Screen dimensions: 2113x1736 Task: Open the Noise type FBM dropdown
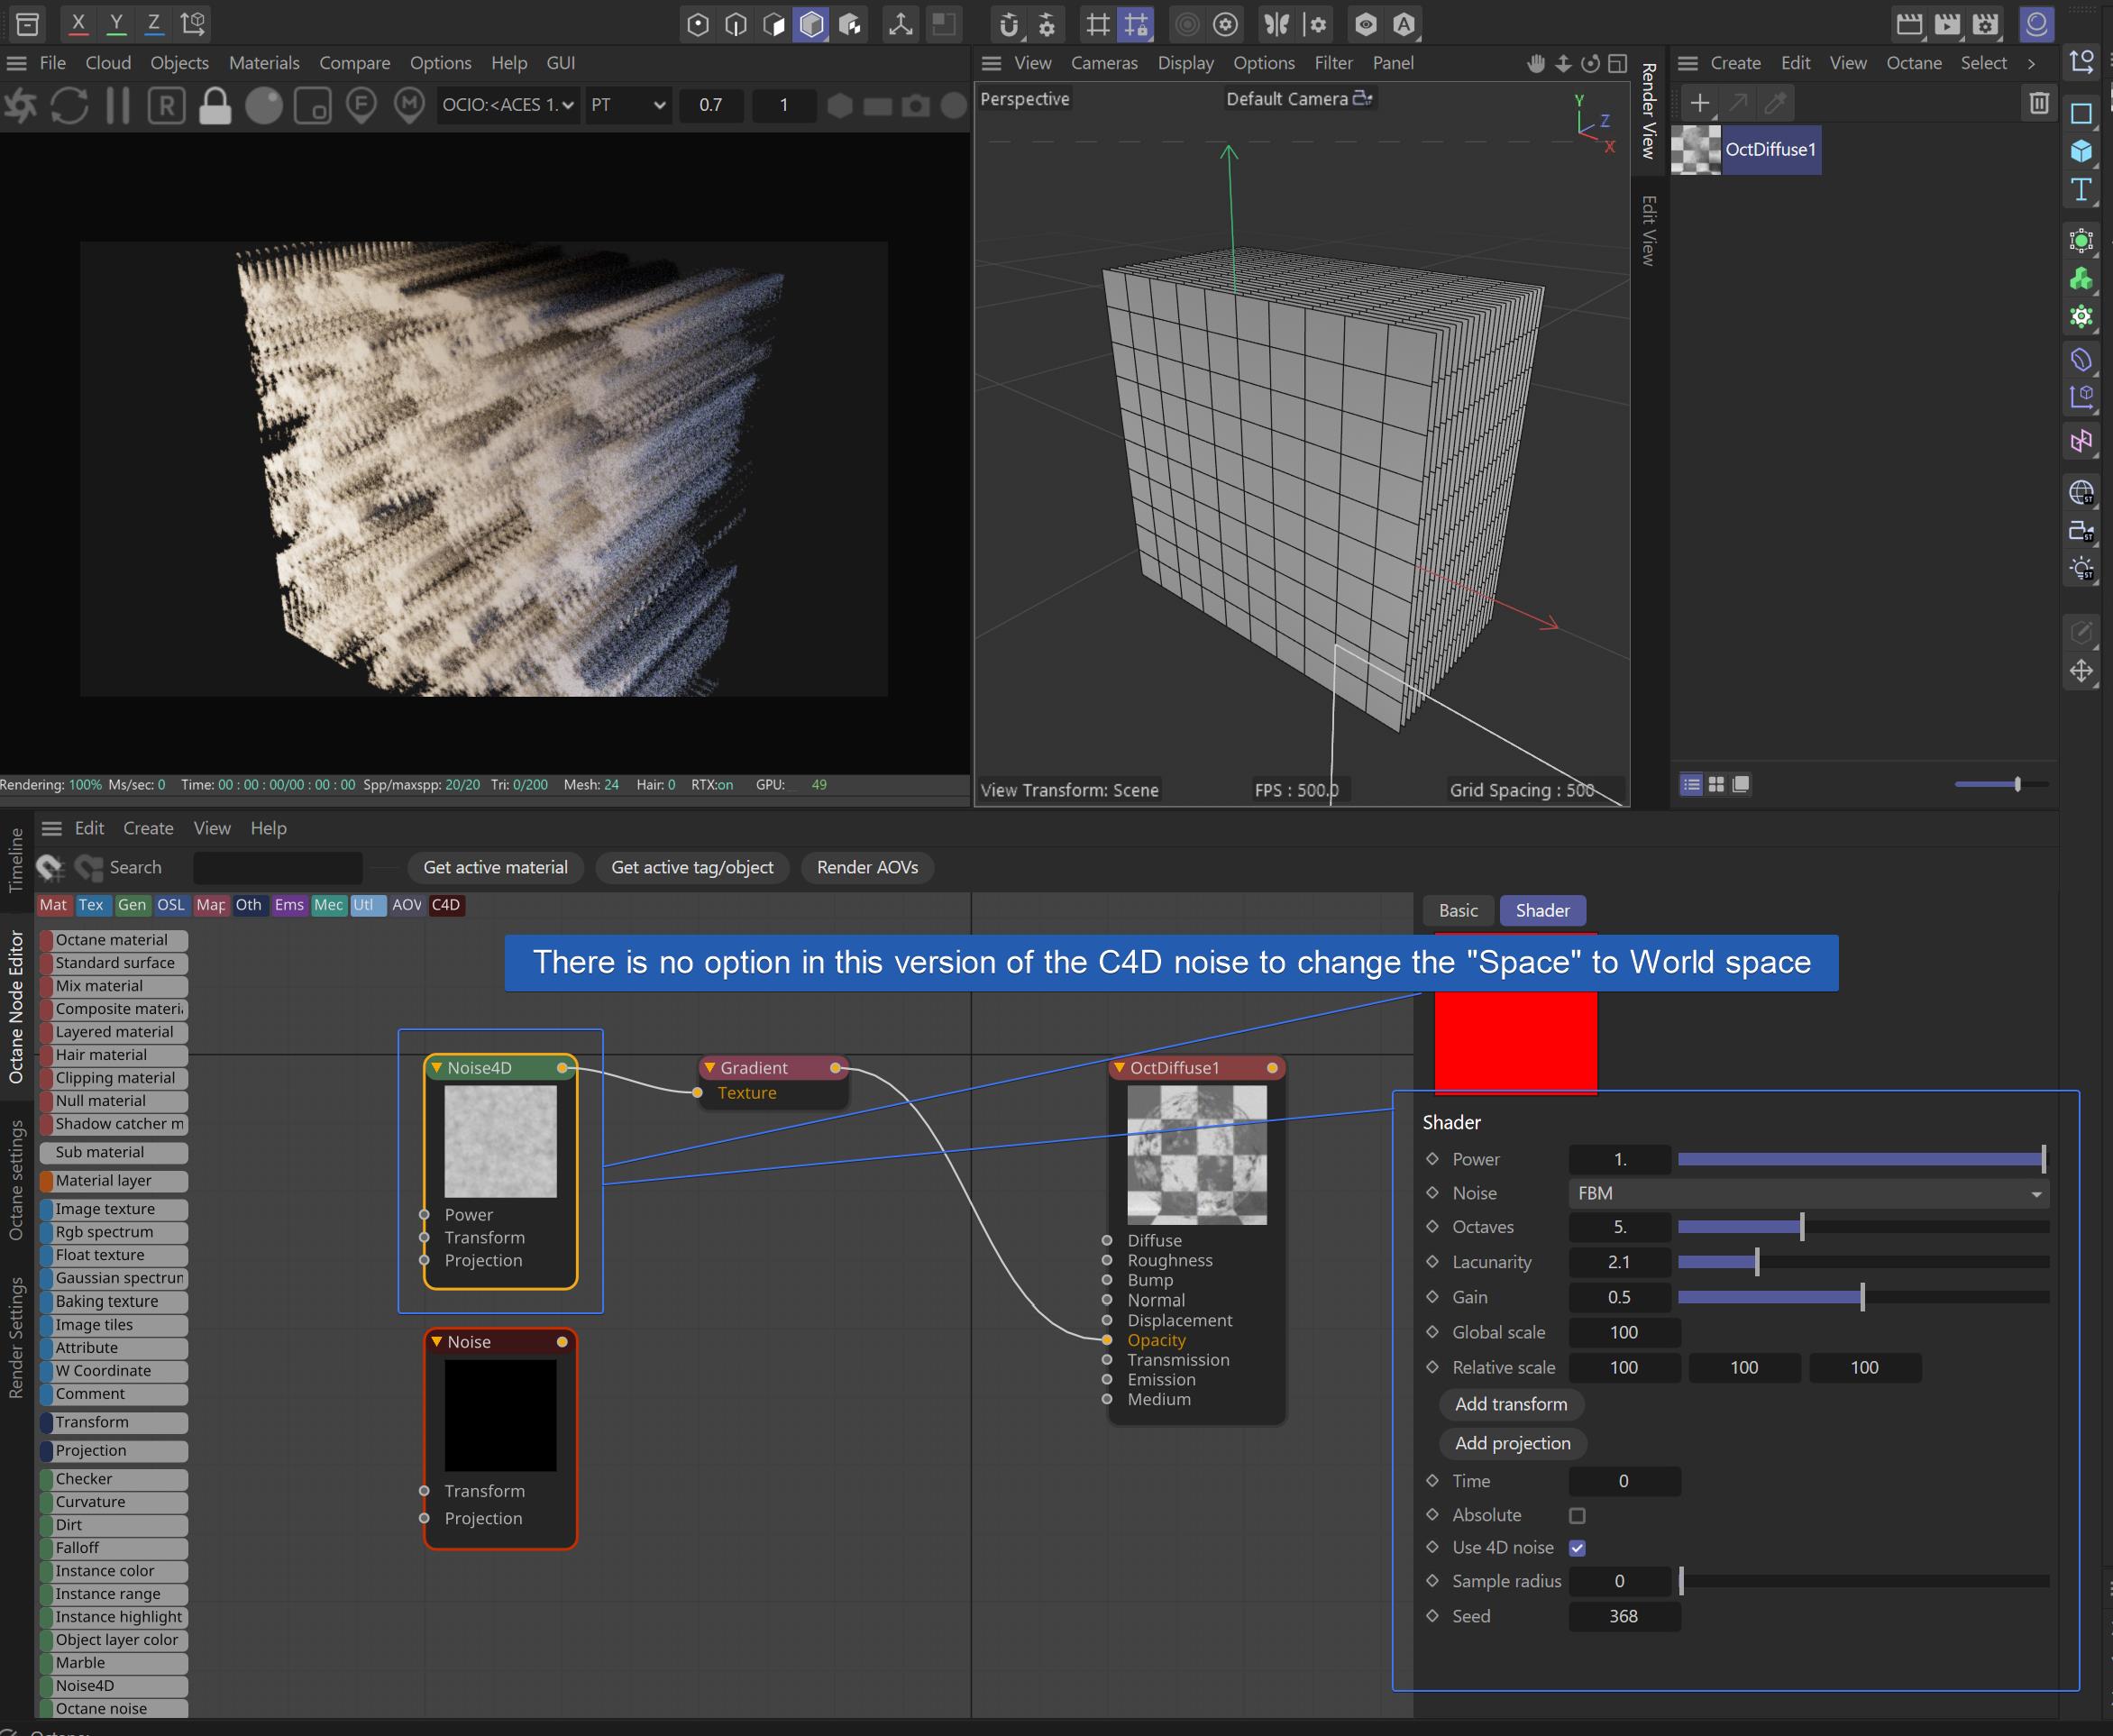coord(1808,1193)
